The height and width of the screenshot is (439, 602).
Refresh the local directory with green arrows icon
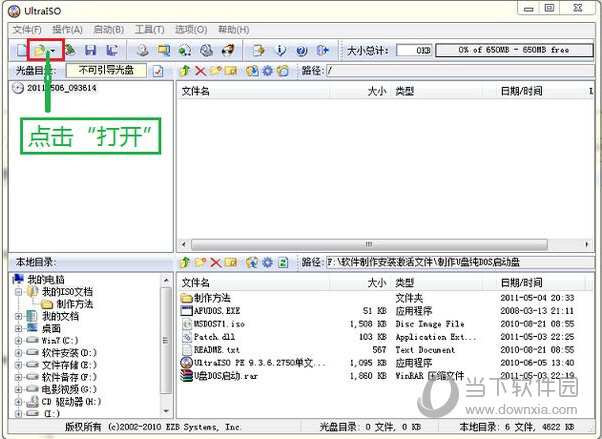coord(283,262)
